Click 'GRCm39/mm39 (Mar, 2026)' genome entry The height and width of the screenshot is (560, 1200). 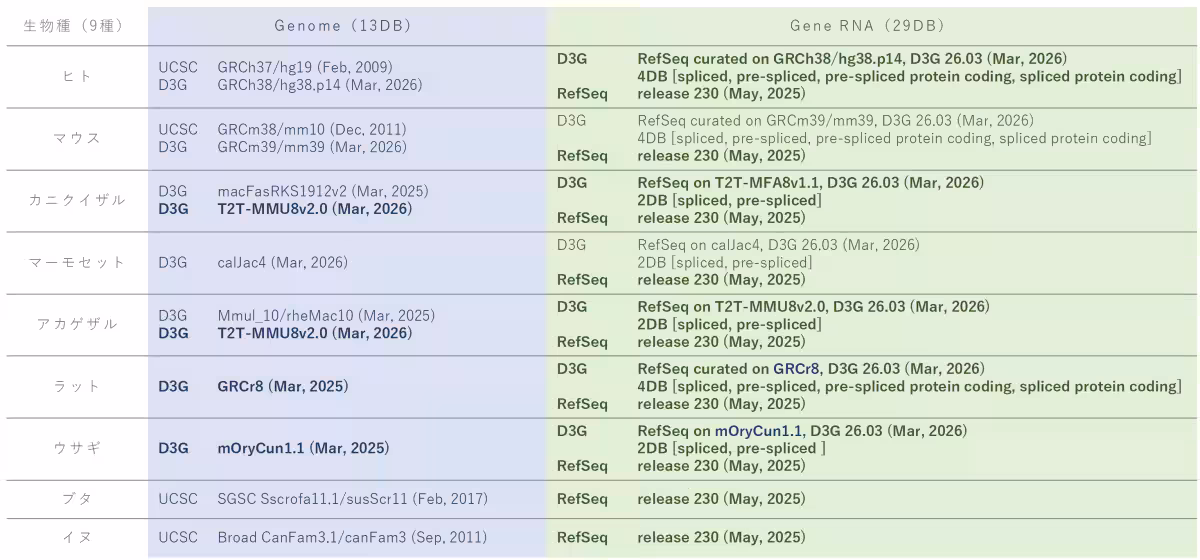click(312, 147)
